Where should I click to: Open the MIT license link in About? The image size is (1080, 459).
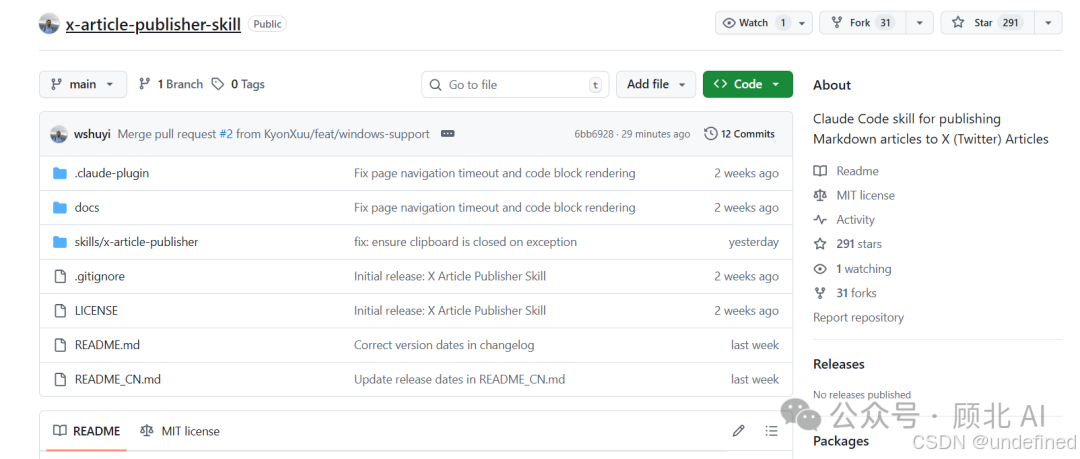click(866, 195)
